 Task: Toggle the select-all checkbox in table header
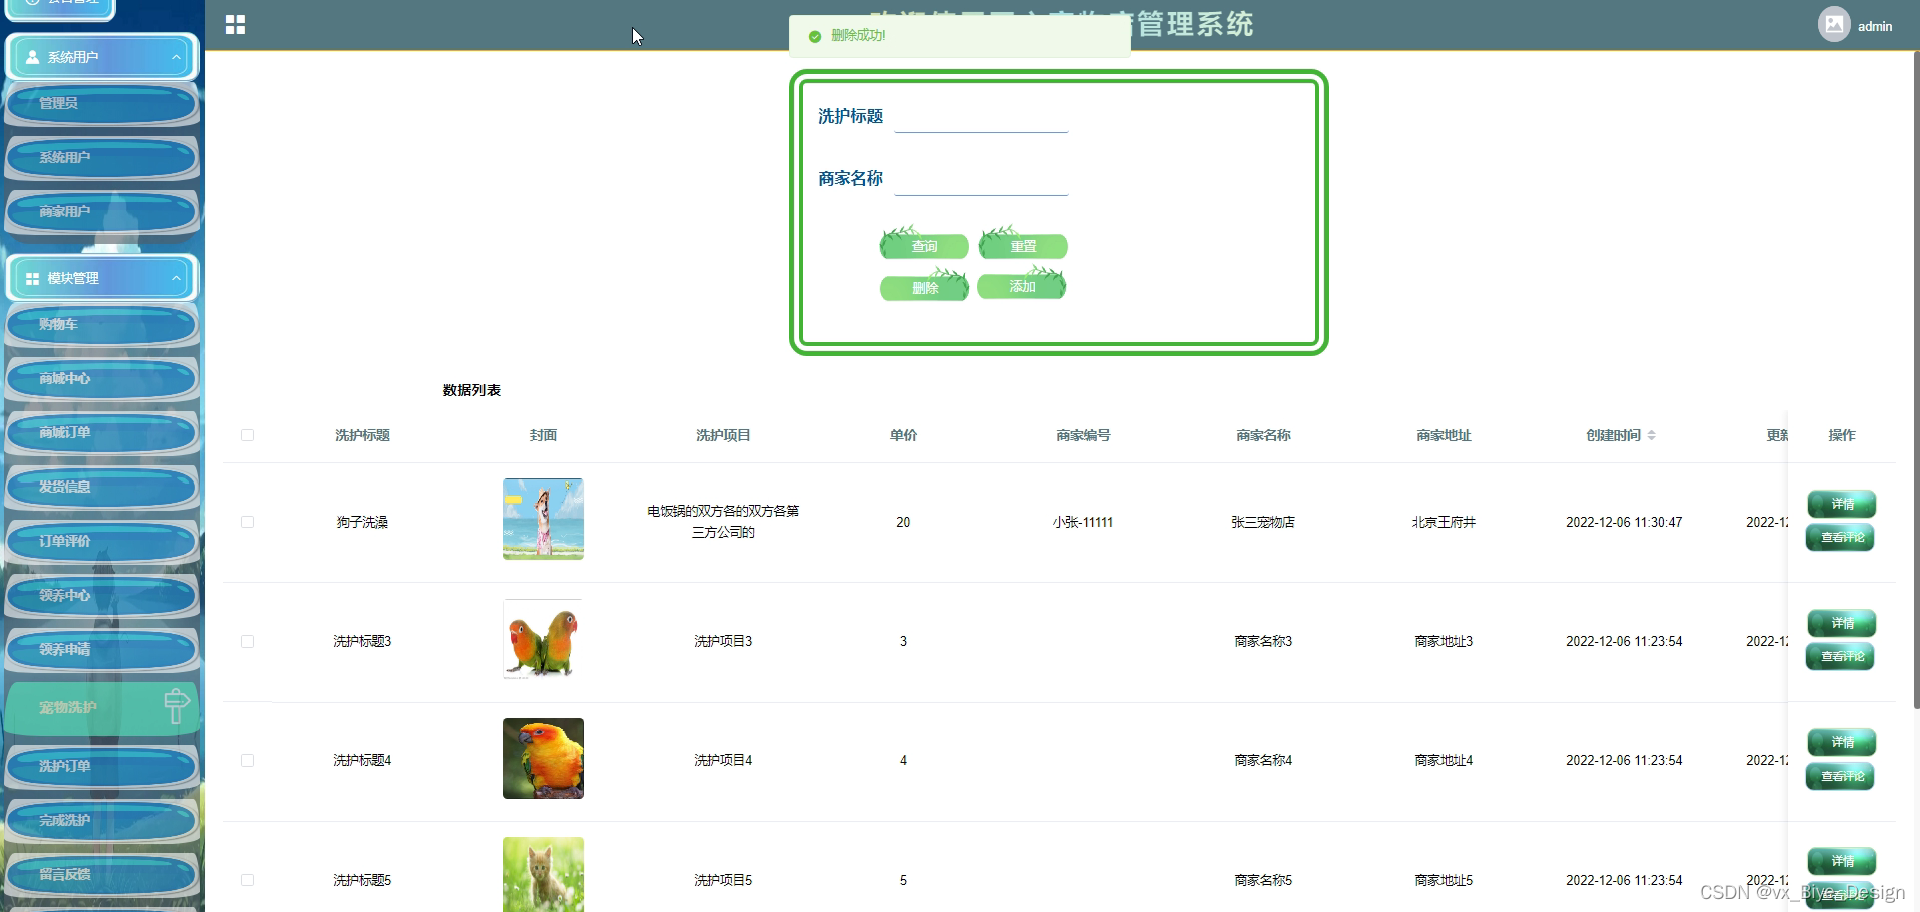247,435
